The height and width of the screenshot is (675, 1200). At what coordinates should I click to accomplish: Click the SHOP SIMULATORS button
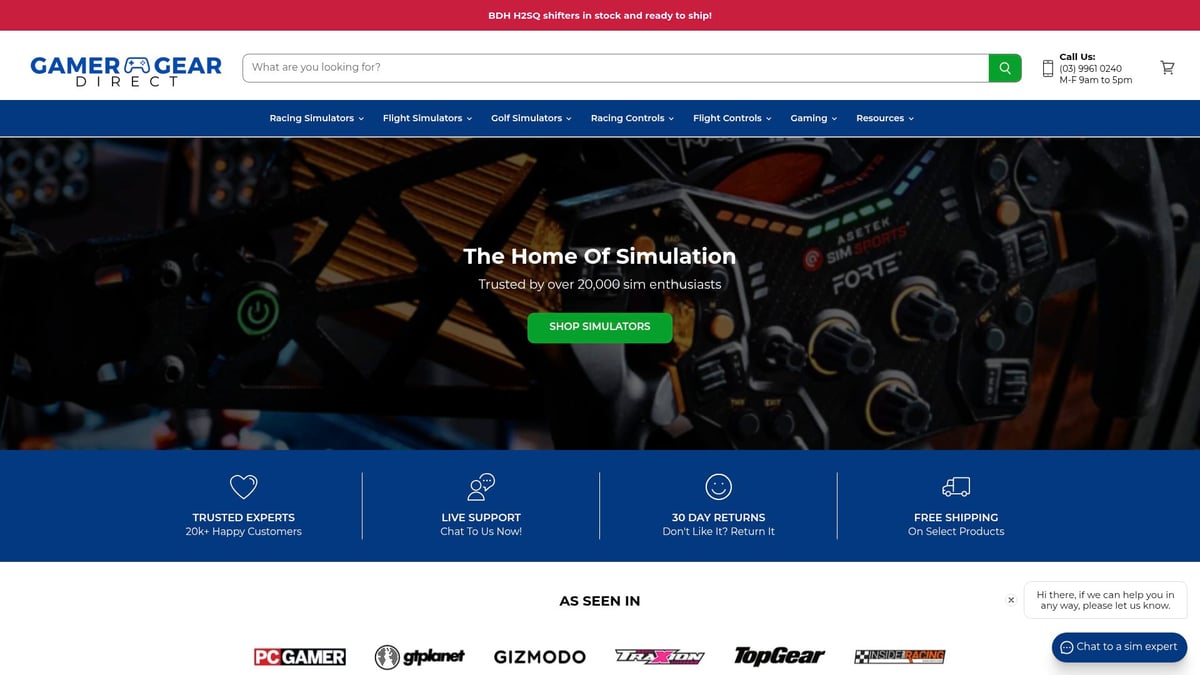pos(599,327)
